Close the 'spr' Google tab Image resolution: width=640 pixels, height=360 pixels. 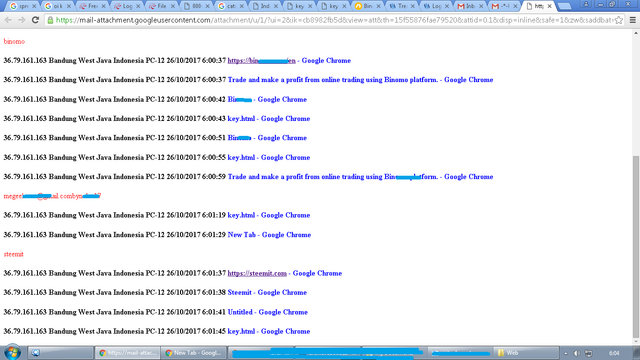pos(34,6)
